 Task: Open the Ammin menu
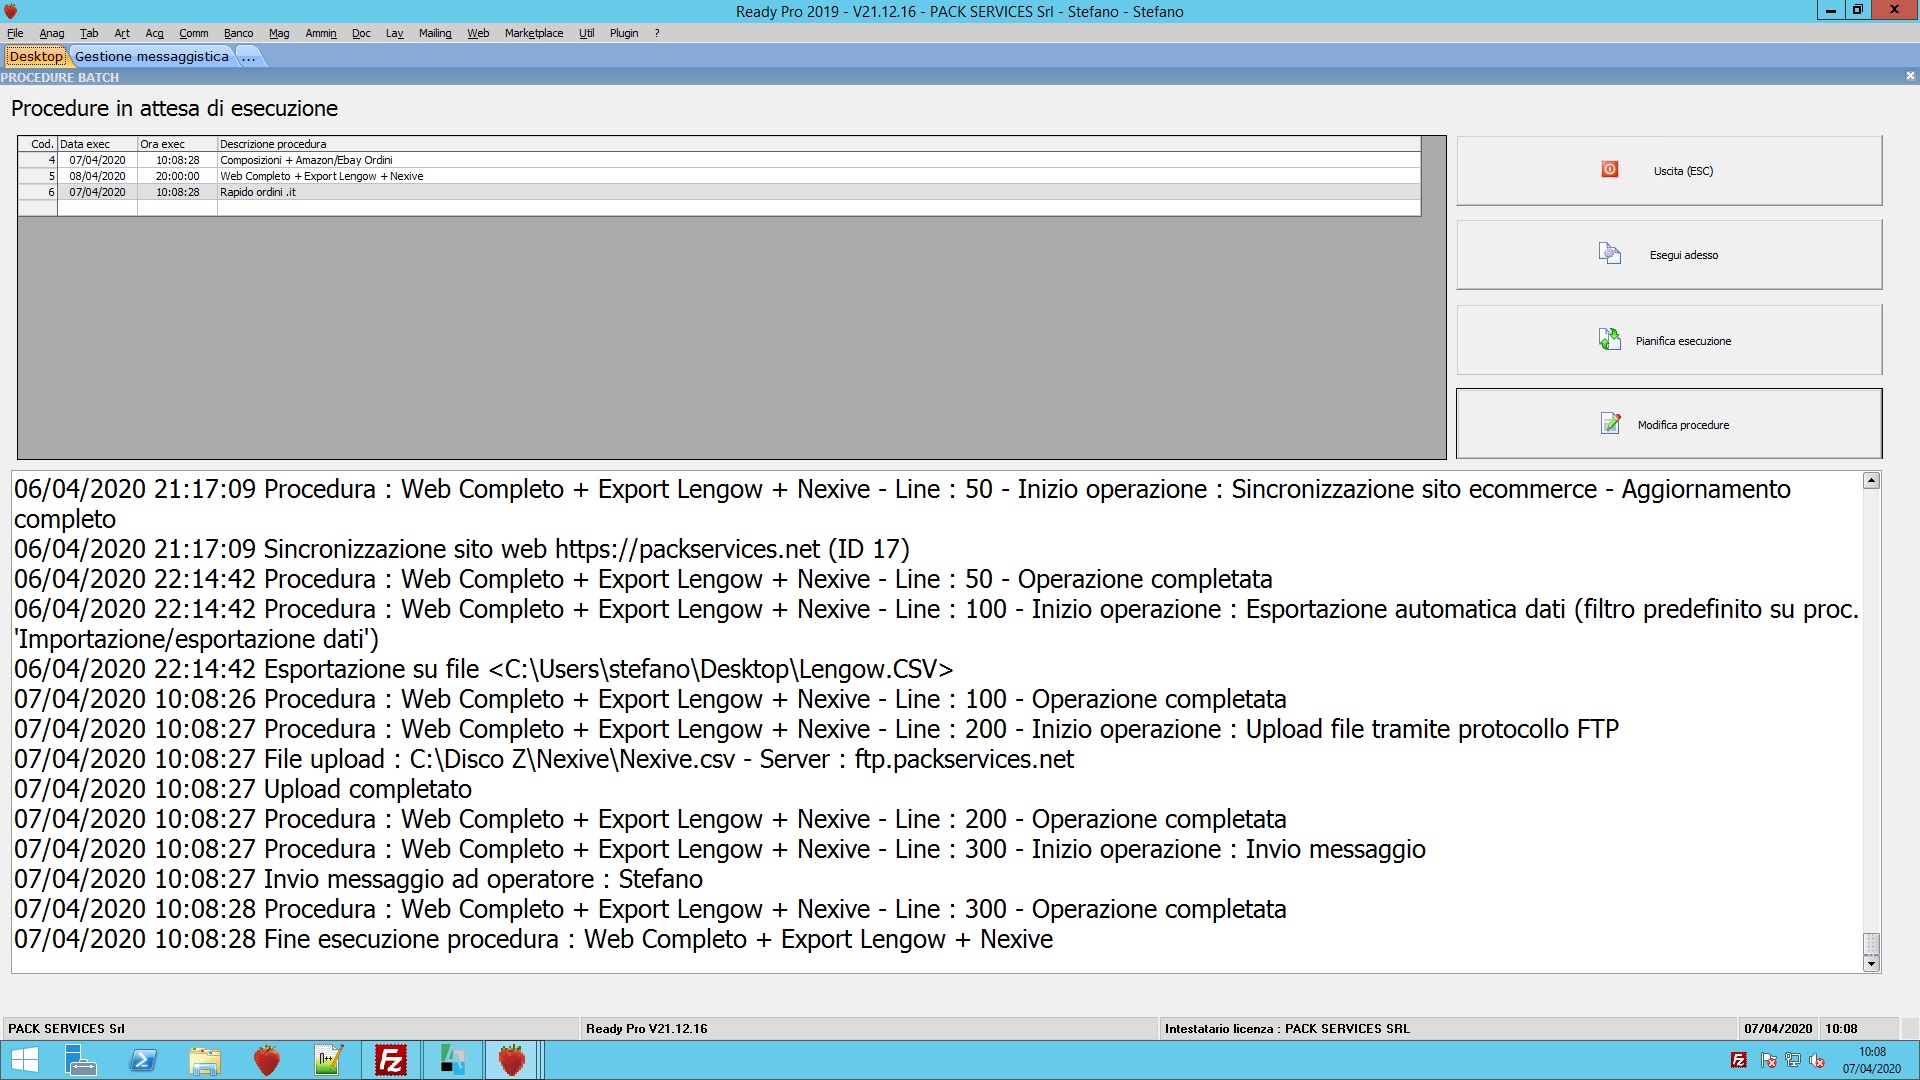click(x=321, y=33)
